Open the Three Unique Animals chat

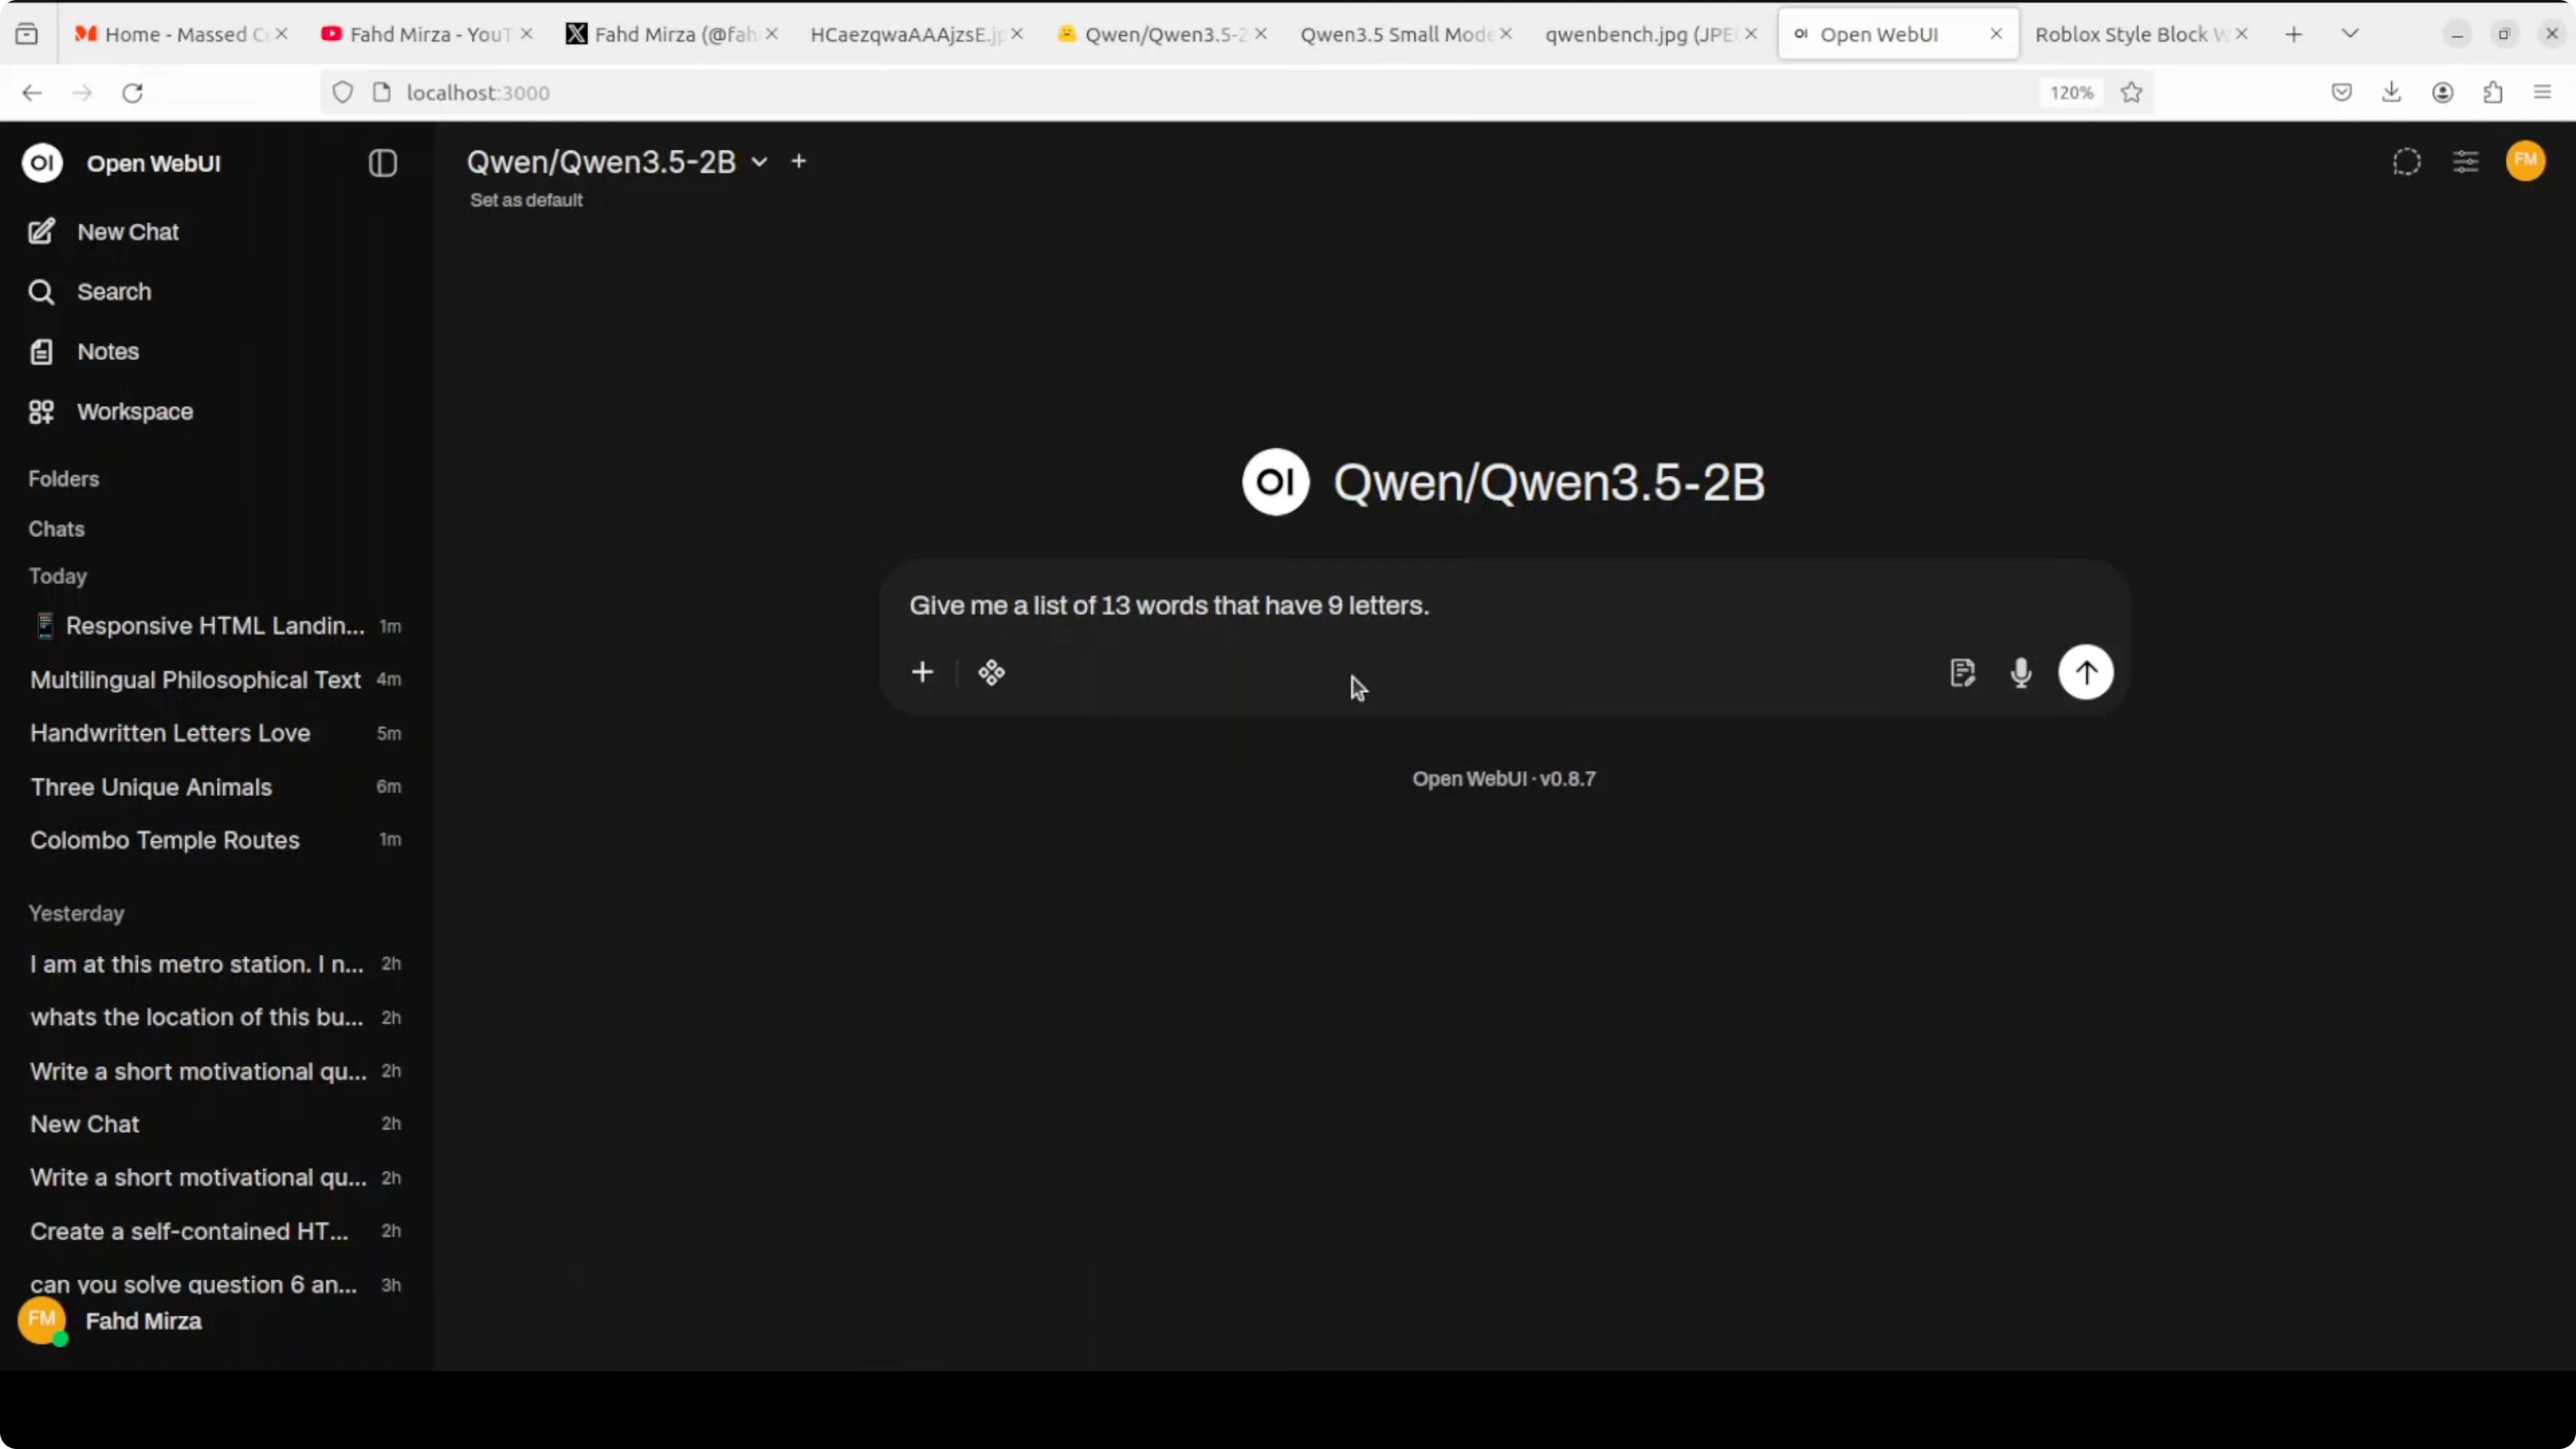pyautogui.click(x=151, y=787)
